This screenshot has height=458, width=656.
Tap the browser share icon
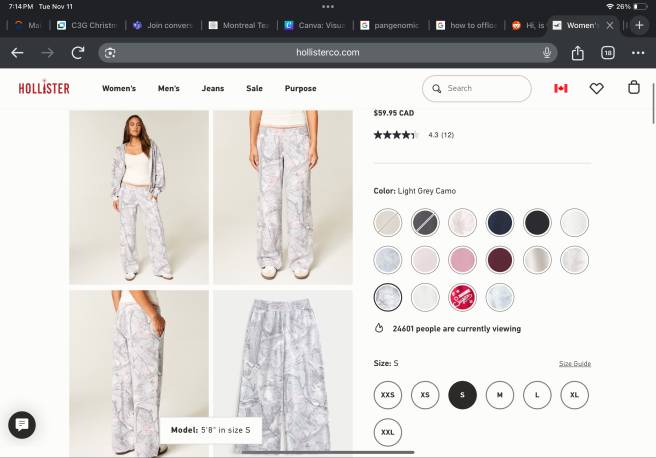578,52
